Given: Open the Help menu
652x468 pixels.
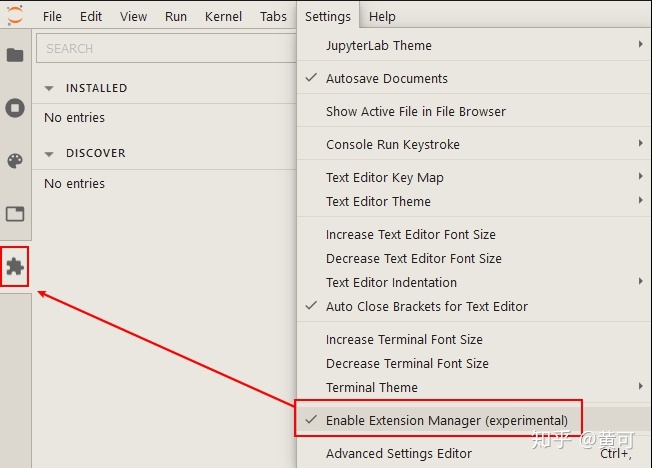Looking at the screenshot, I should pyautogui.click(x=382, y=16).
